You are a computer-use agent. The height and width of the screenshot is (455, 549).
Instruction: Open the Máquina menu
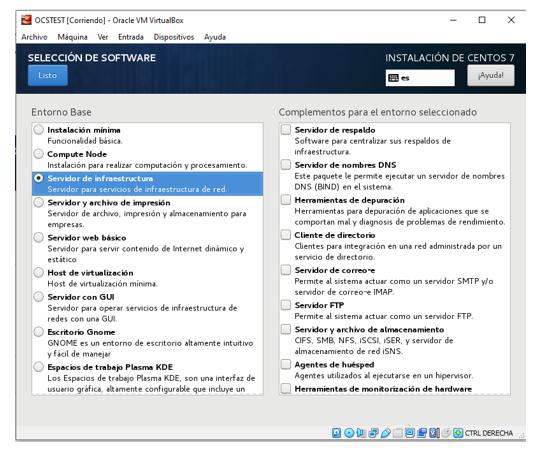click(72, 37)
